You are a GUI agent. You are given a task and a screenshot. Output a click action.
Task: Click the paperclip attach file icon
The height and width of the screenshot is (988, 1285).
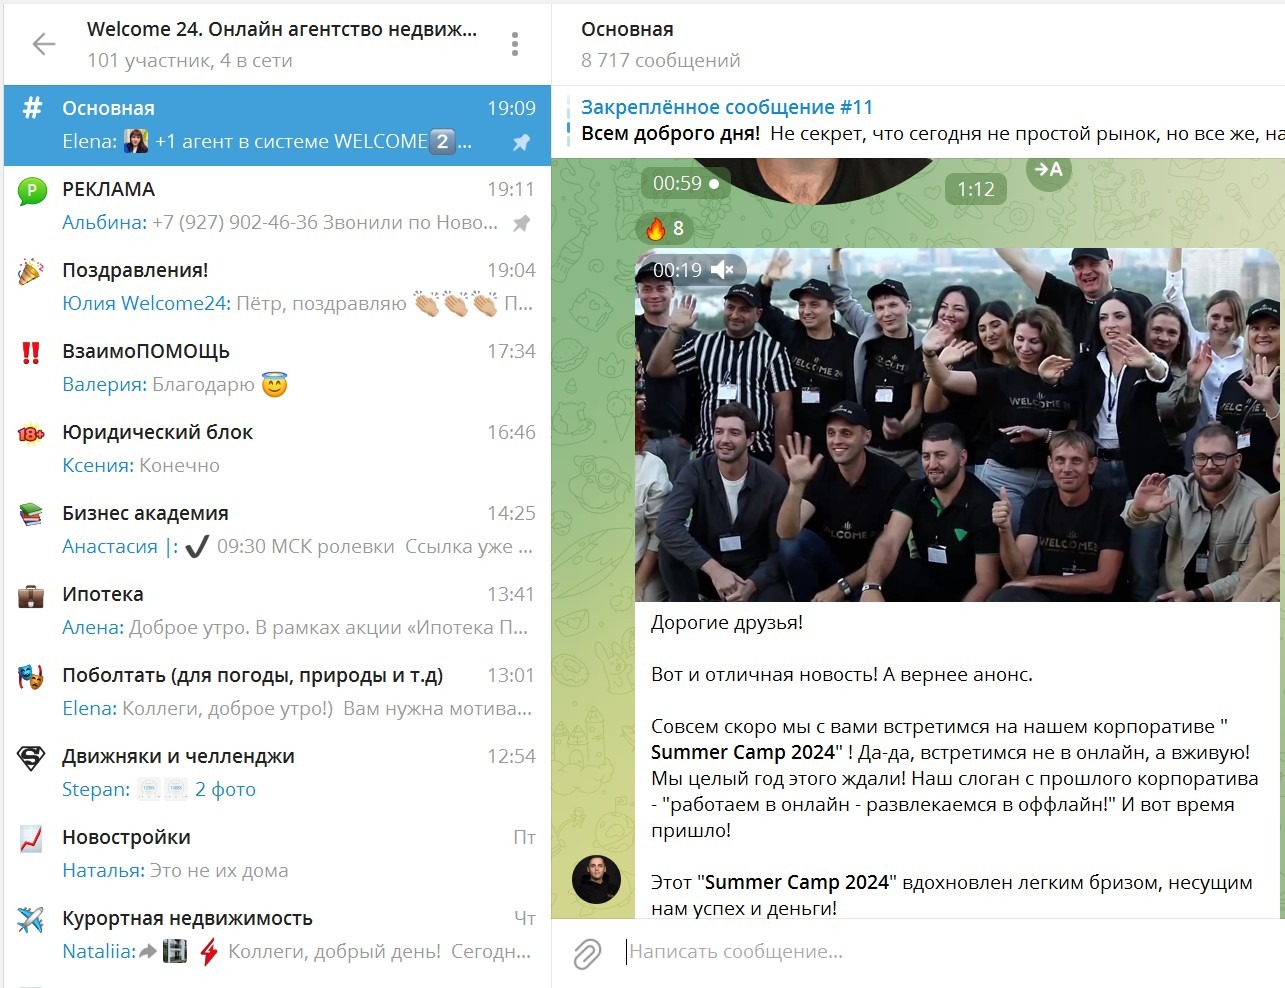click(587, 954)
